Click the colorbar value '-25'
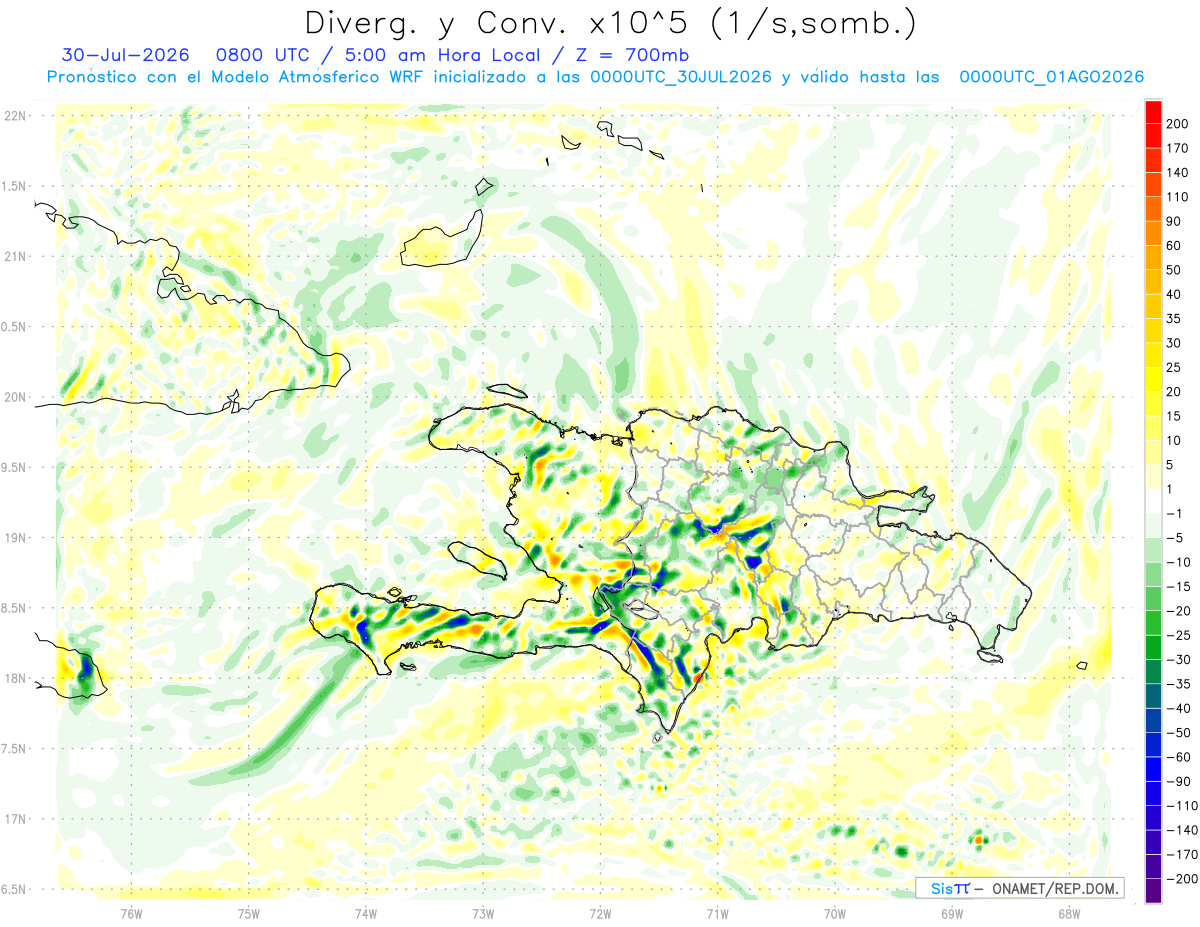 click(x=1178, y=636)
